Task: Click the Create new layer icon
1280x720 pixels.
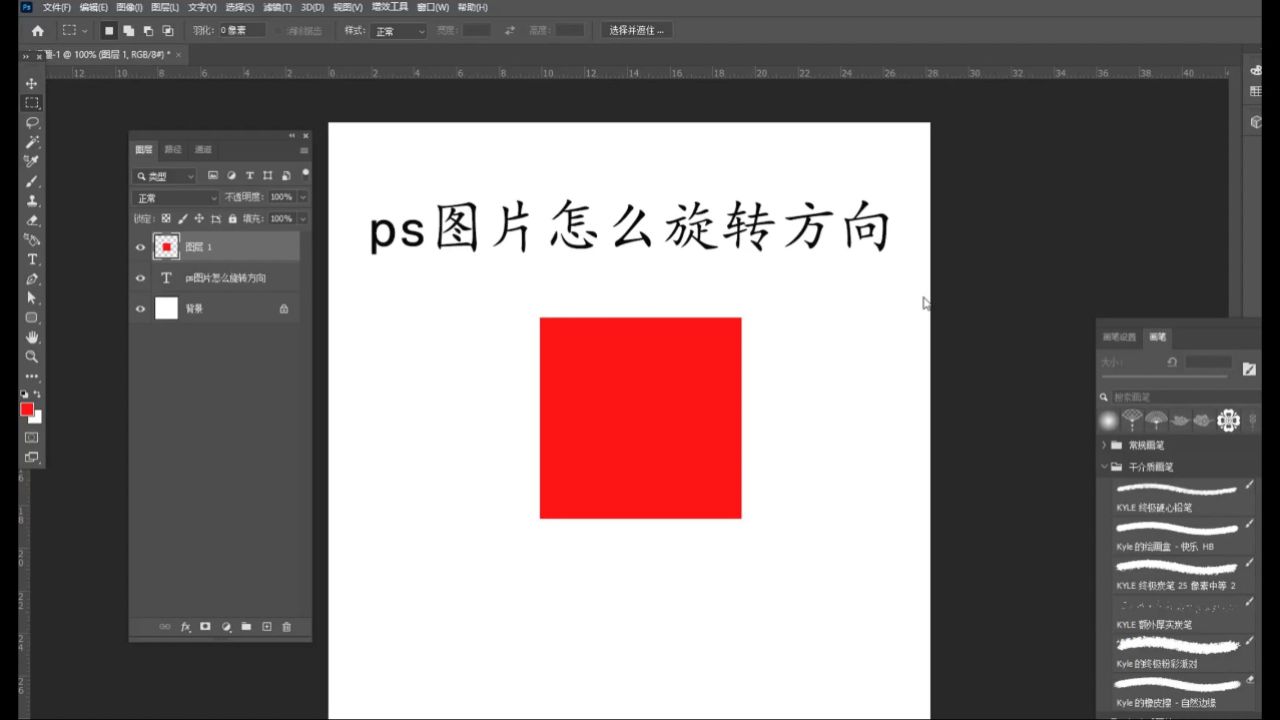Action: tap(265, 627)
